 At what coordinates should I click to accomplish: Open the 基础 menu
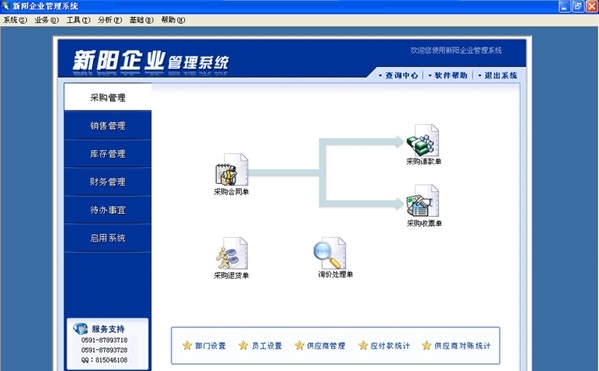141,20
